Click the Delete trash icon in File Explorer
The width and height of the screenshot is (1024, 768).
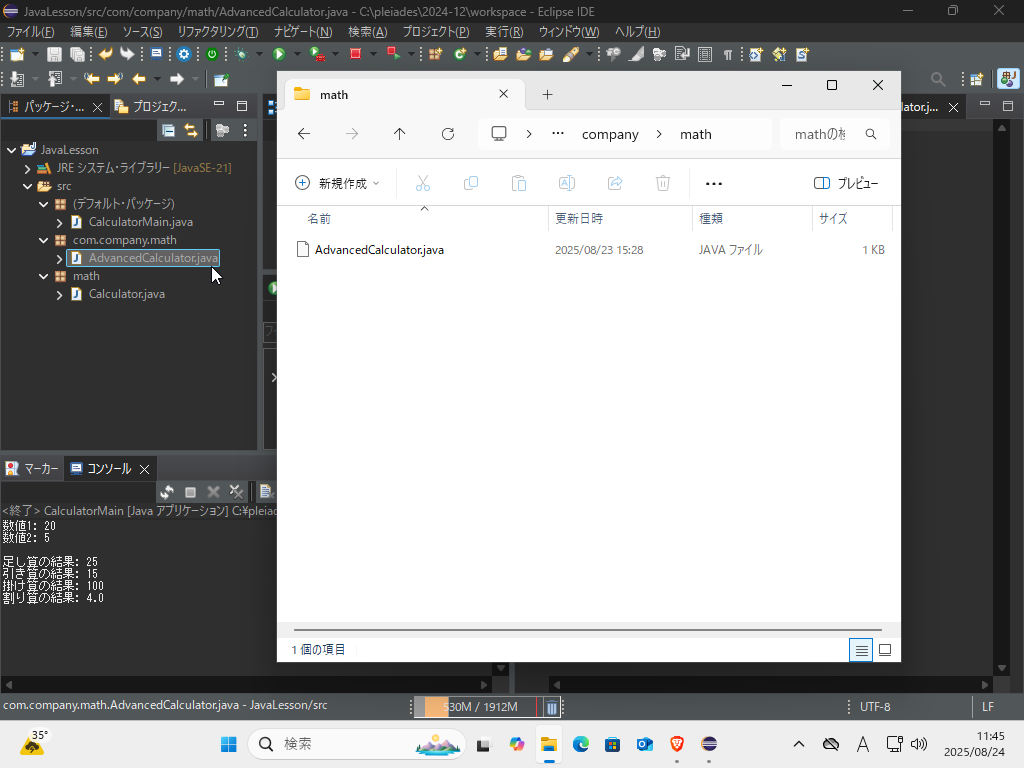(663, 184)
